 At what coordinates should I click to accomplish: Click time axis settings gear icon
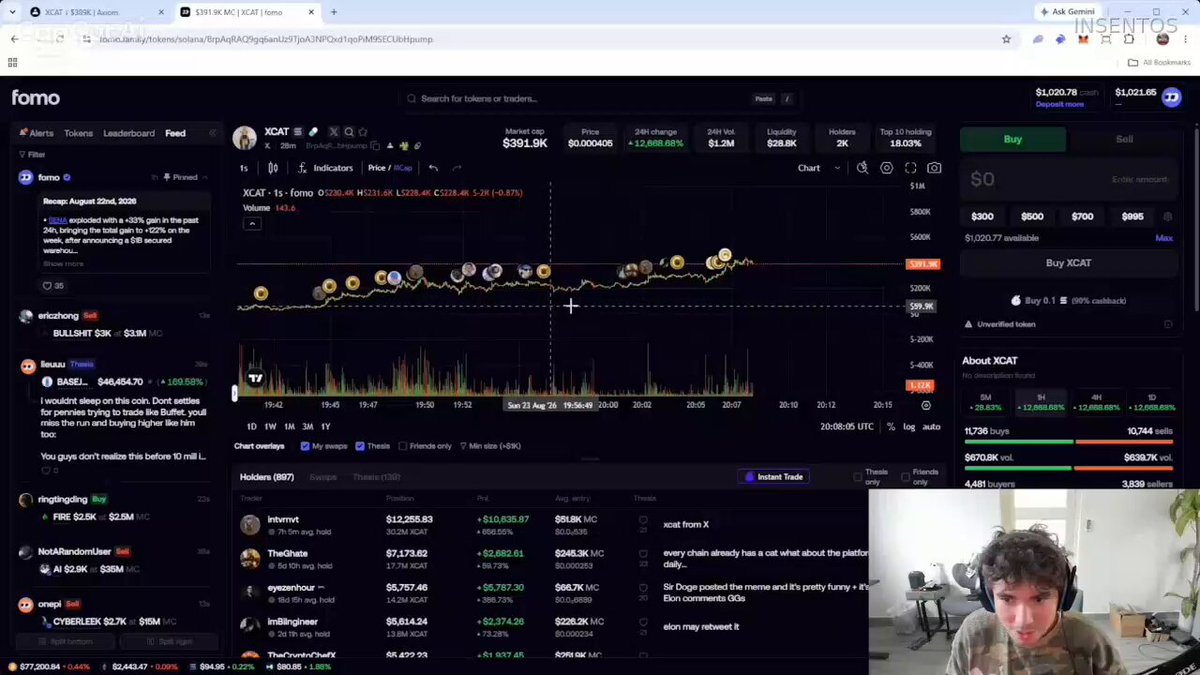[x=926, y=405]
